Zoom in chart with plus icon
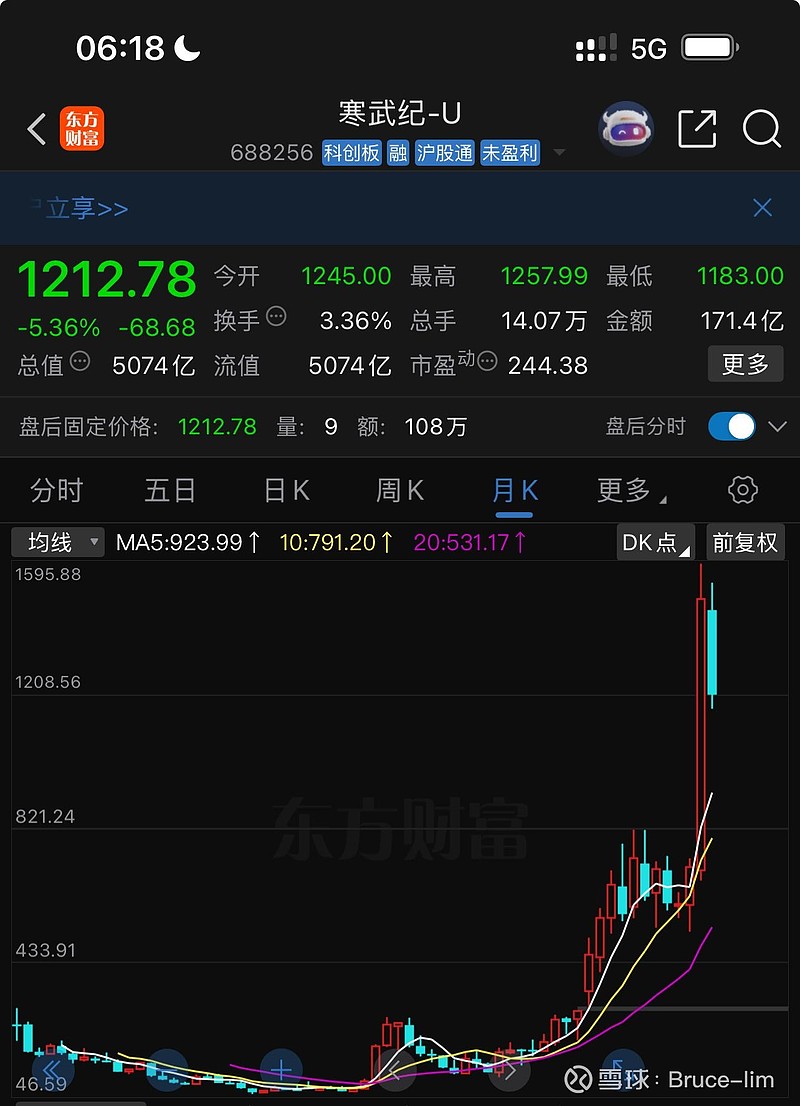 (281, 1070)
